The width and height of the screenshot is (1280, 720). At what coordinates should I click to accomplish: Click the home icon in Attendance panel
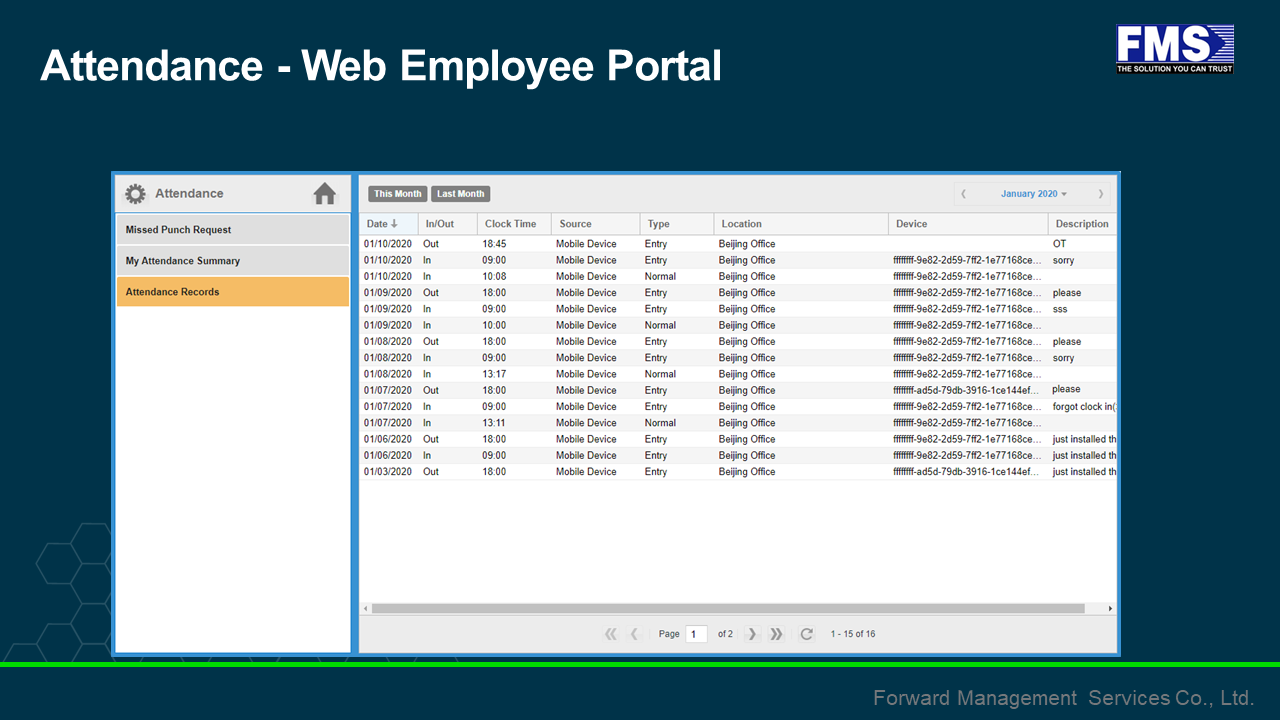[x=325, y=194]
